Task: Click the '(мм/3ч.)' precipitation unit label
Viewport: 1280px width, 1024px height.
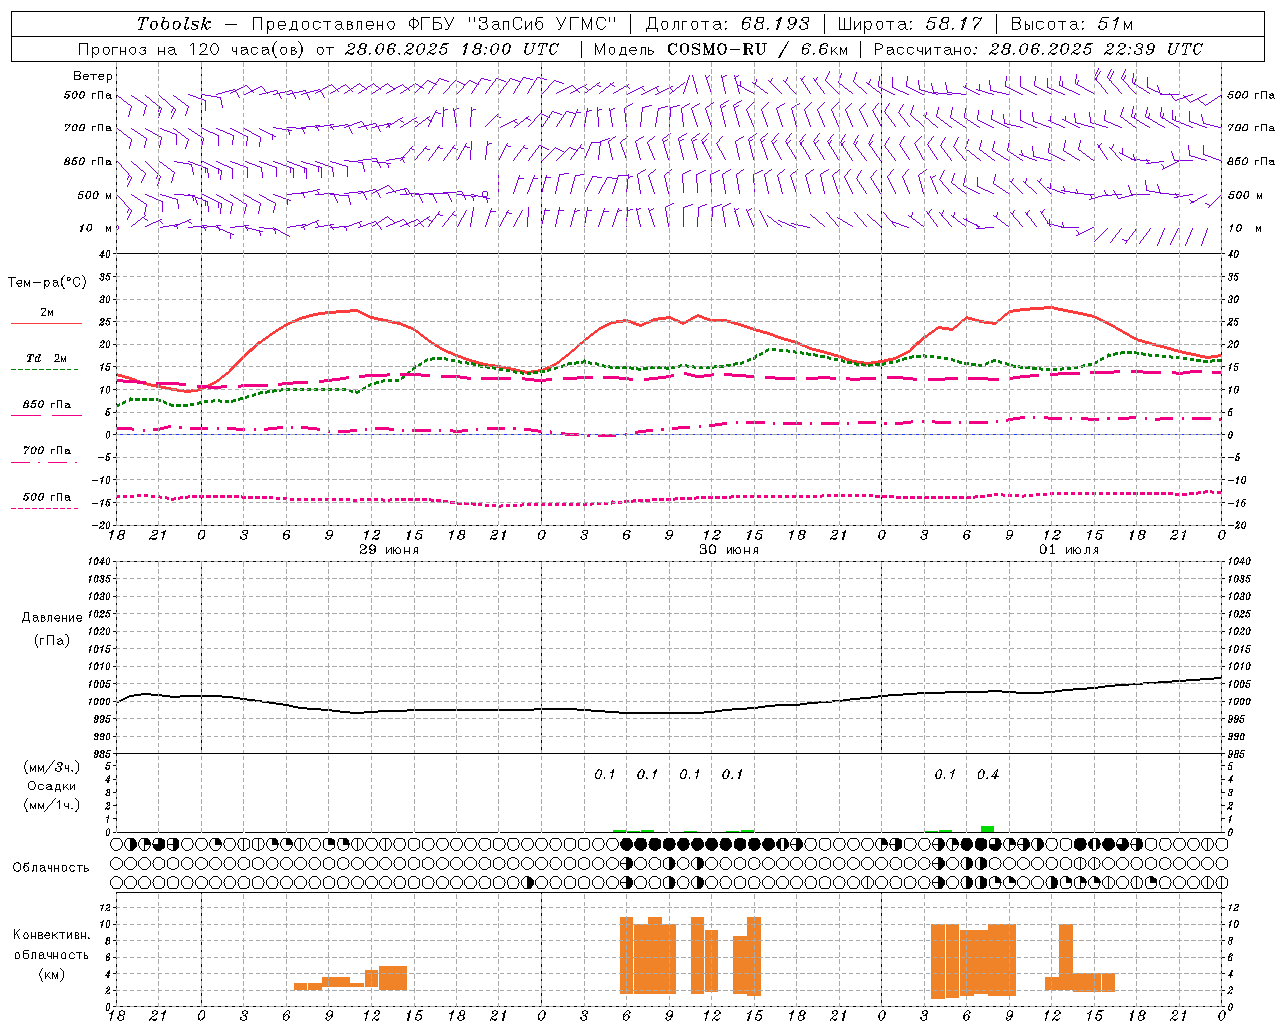Action: pyautogui.click(x=52, y=767)
